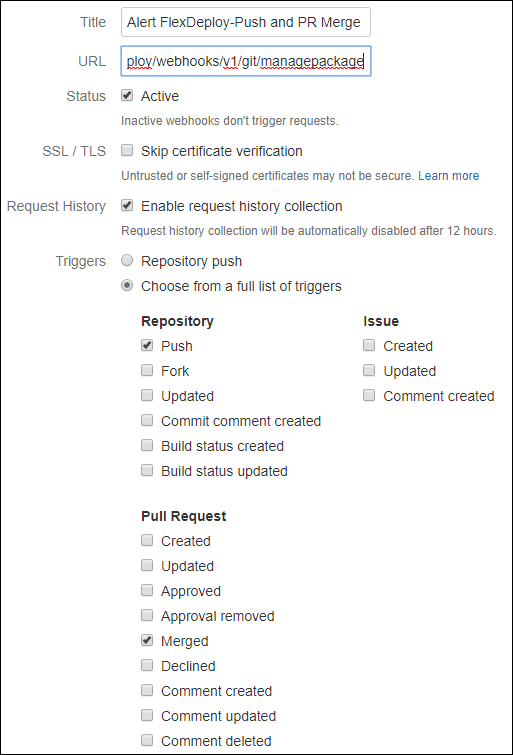Click the webhook Title input field
The image size is (513, 755).
click(246, 22)
